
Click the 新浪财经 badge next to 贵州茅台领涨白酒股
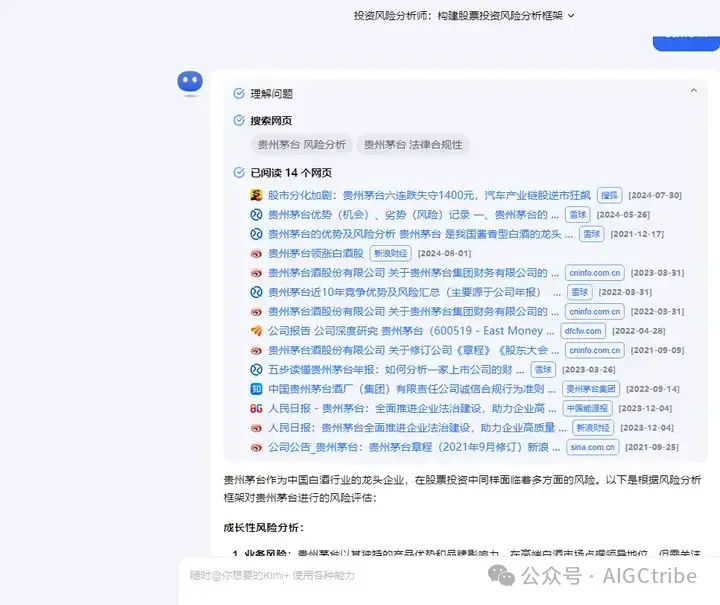pyautogui.click(x=391, y=253)
